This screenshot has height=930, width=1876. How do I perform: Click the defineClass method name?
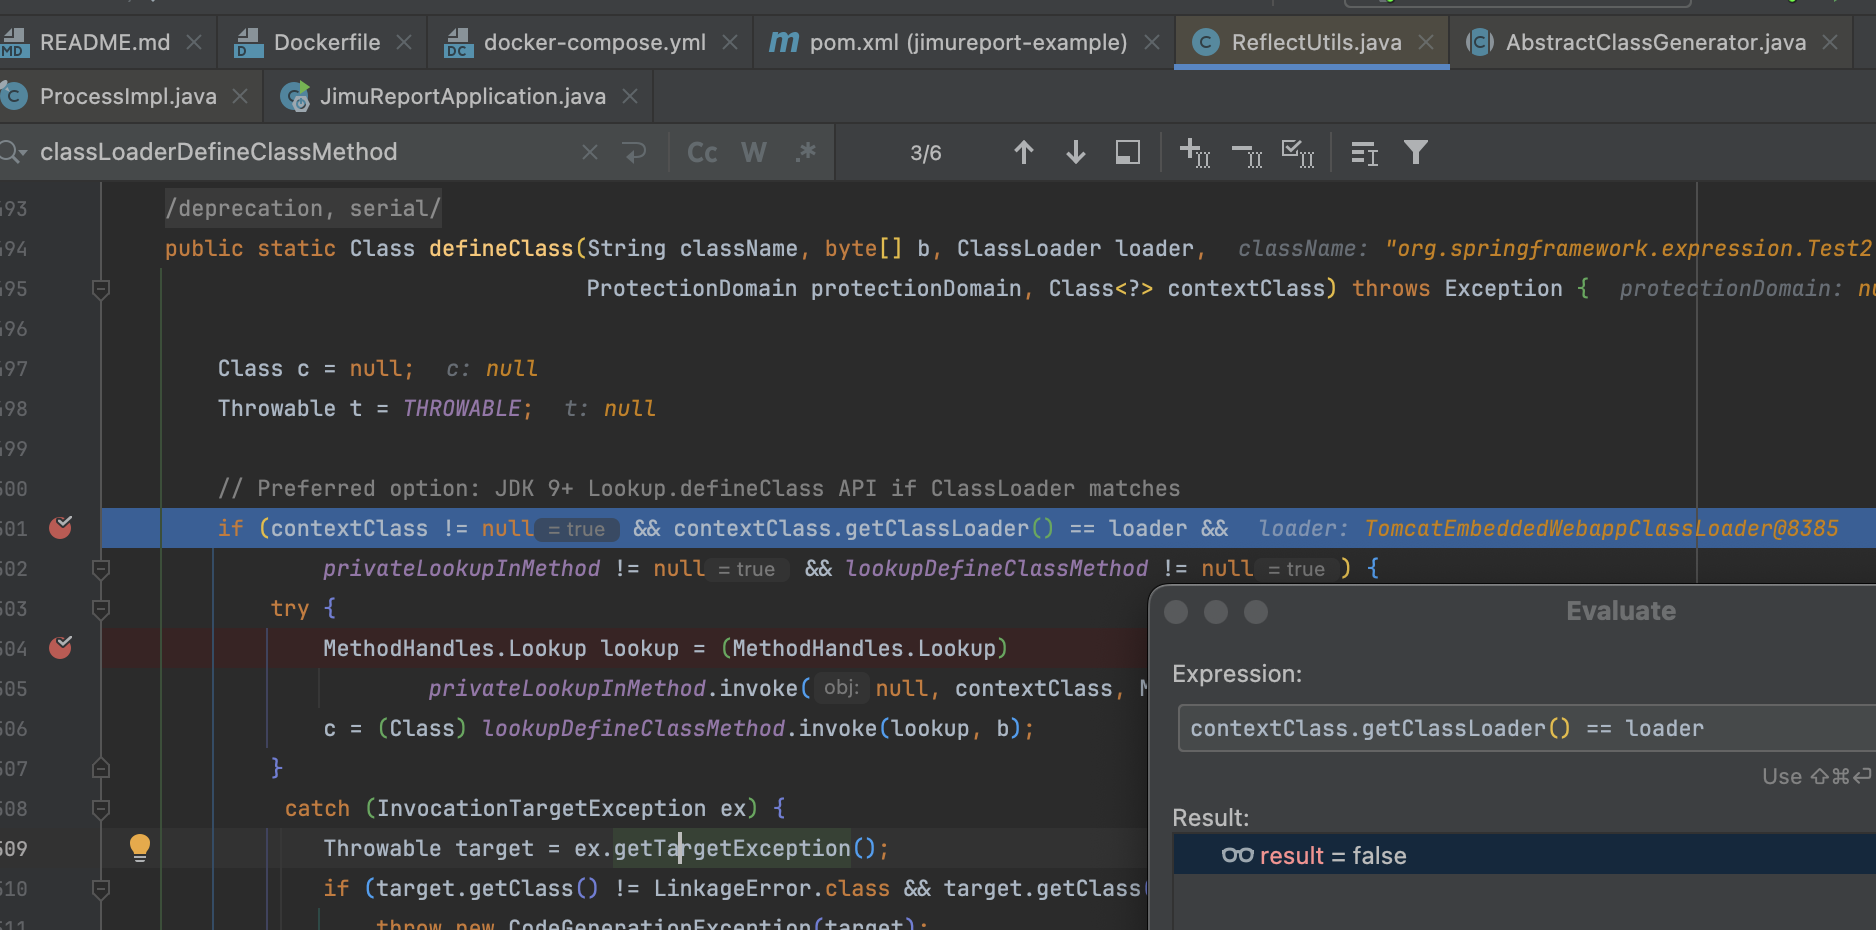501,248
